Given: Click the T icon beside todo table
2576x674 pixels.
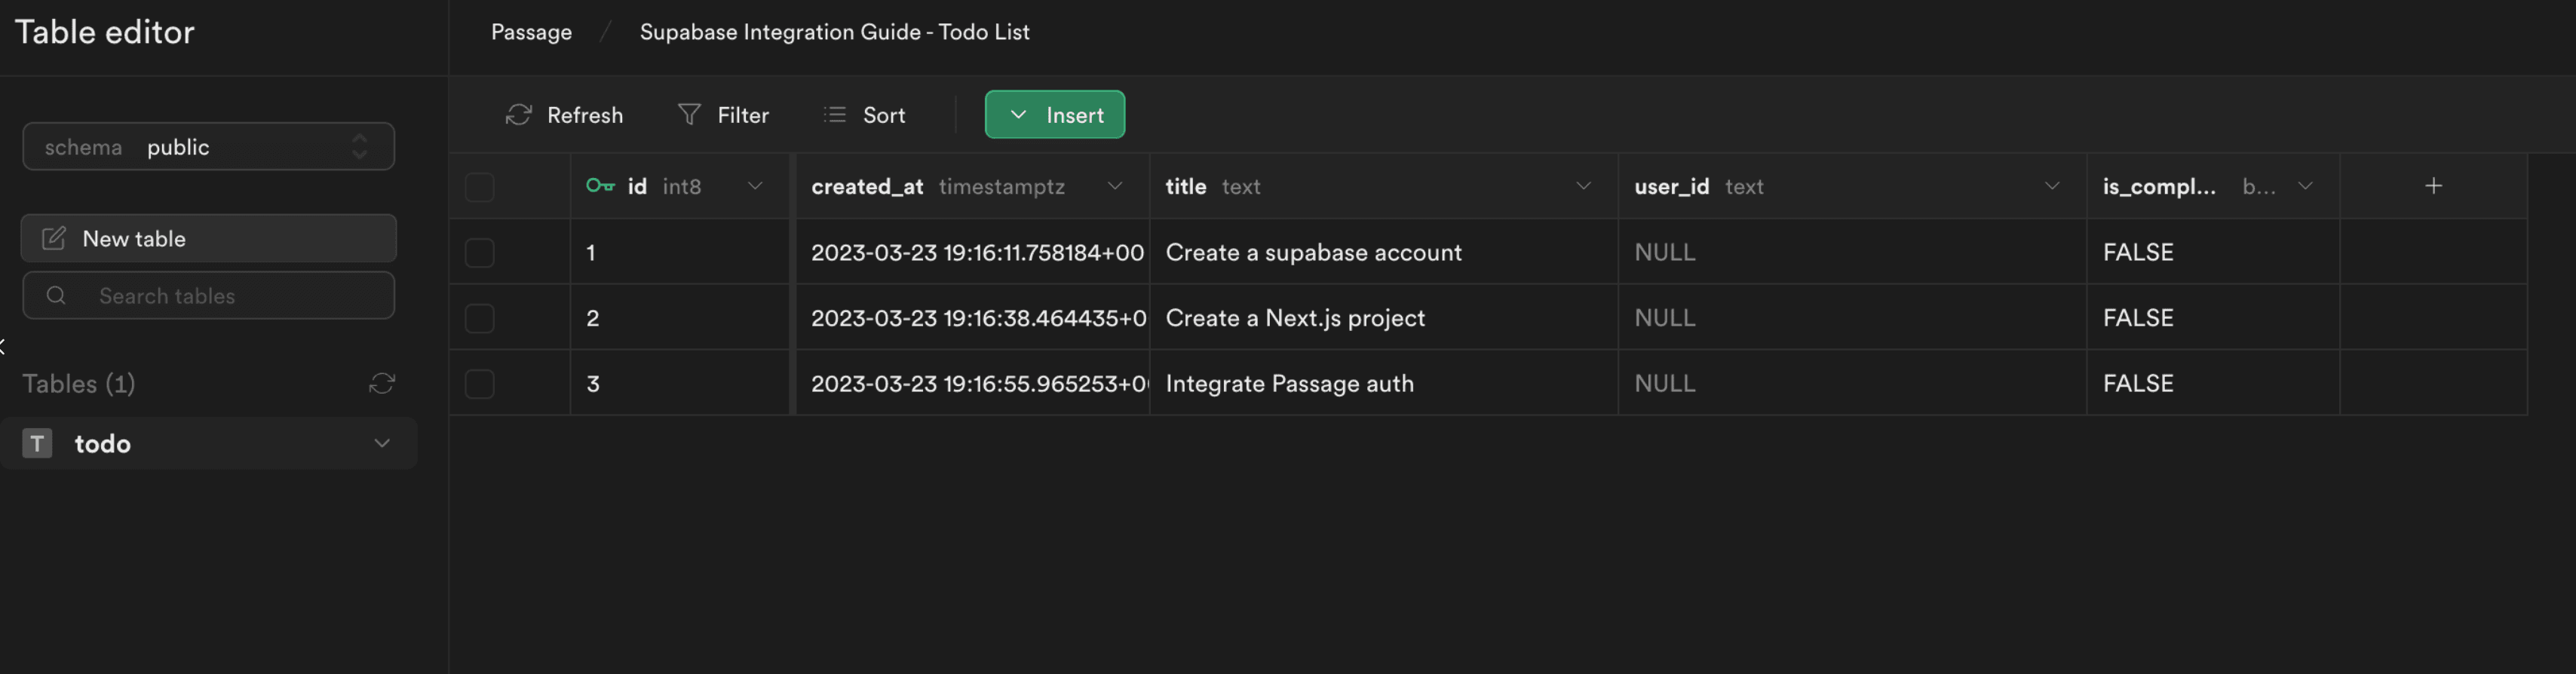Looking at the screenshot, I should tap(37, 443).
